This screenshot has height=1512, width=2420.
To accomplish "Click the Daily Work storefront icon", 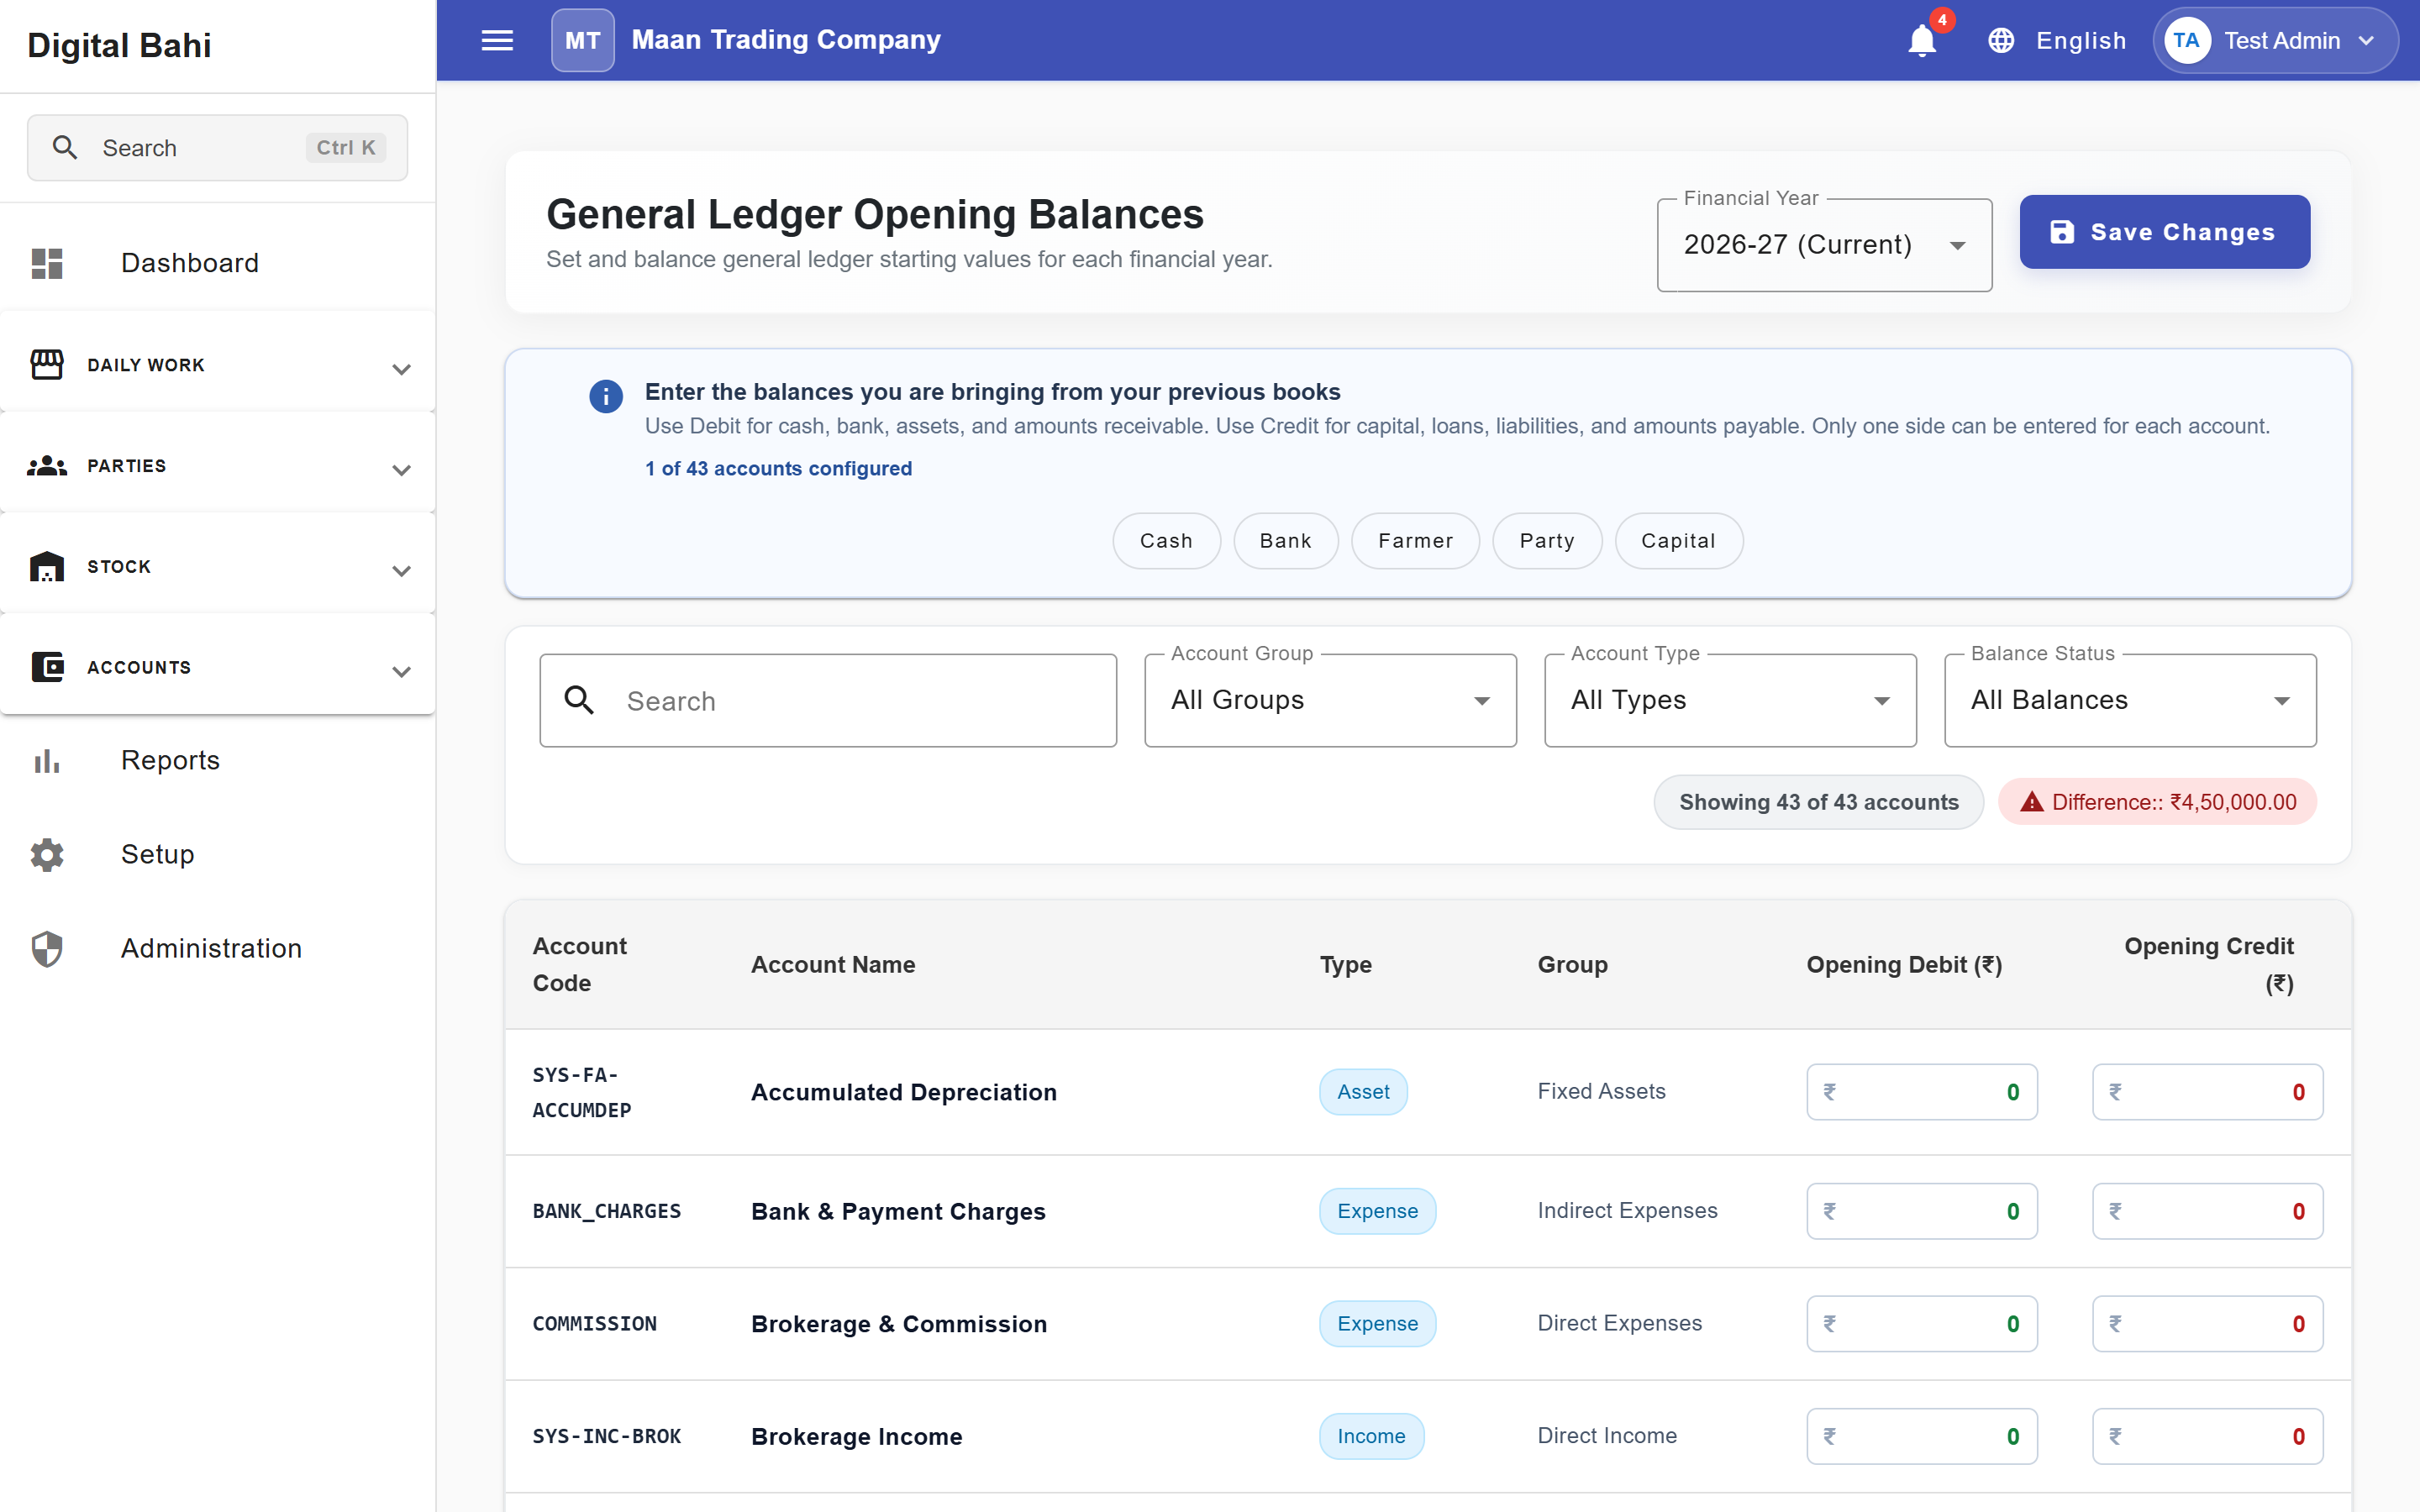I will click(47, 365).
